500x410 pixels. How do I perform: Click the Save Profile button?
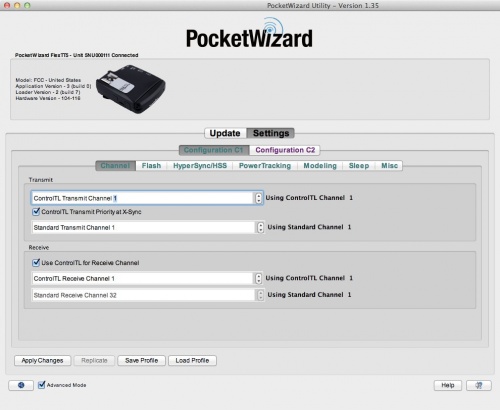[x=141, y=360]
